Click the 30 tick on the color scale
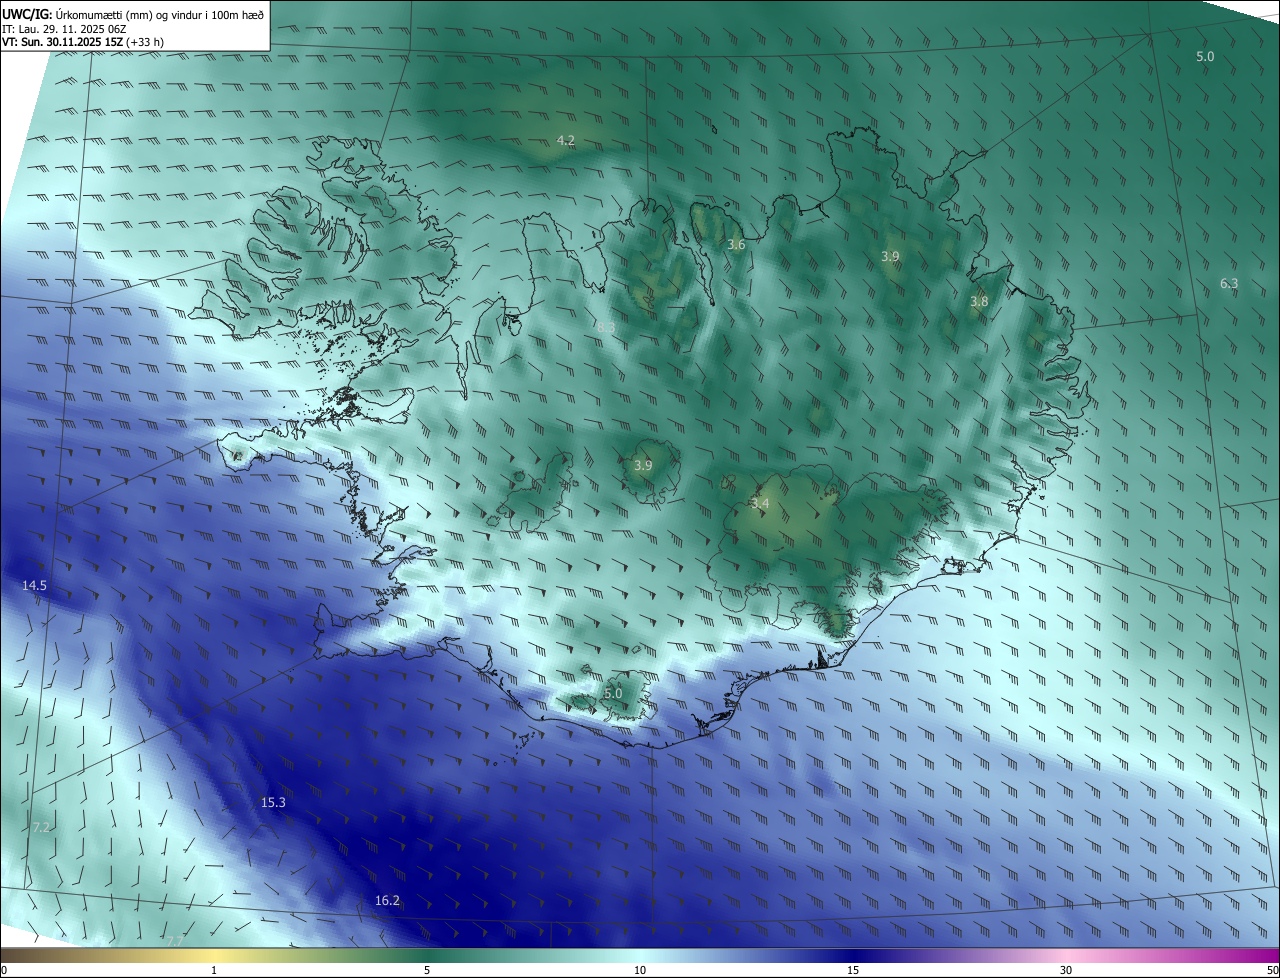 1066,970
